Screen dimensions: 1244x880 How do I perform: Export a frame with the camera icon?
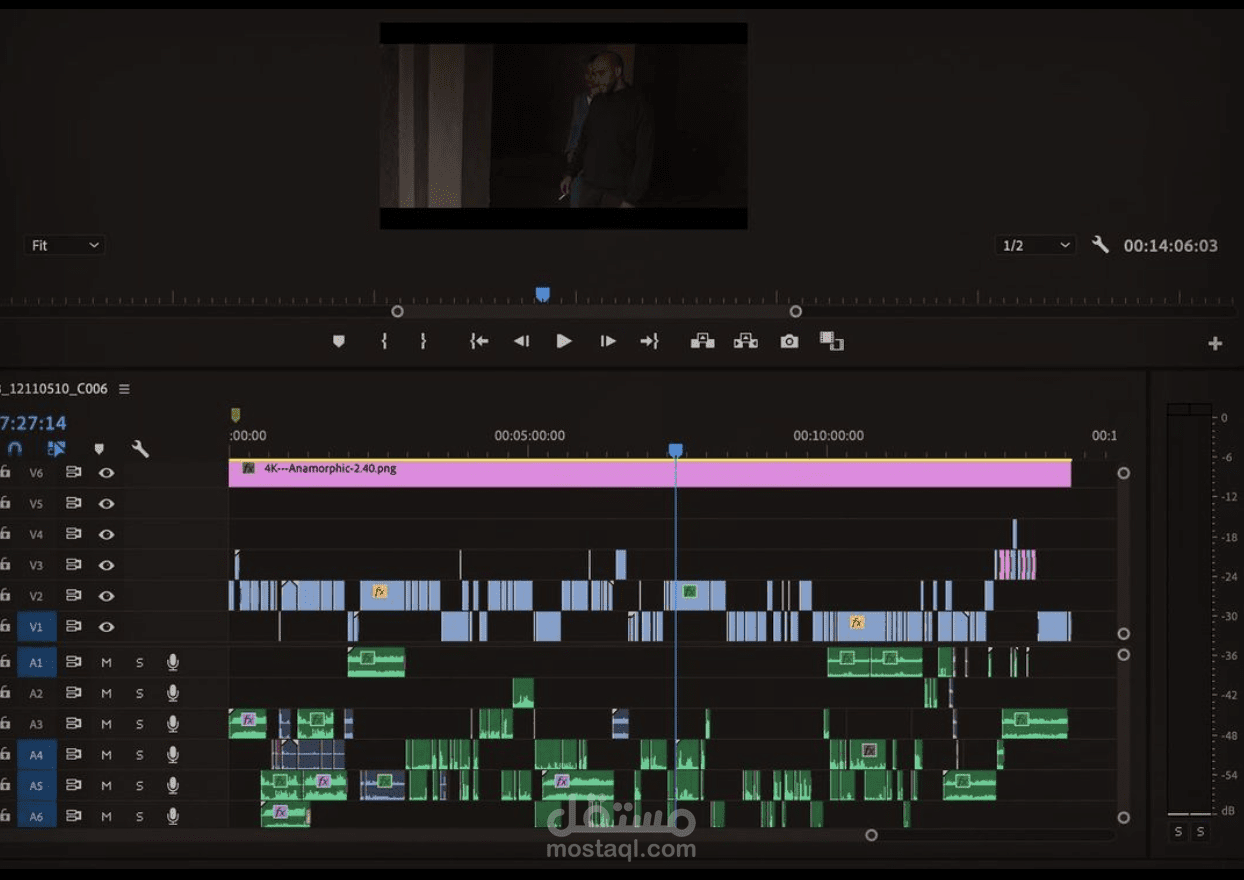(789, 341)
